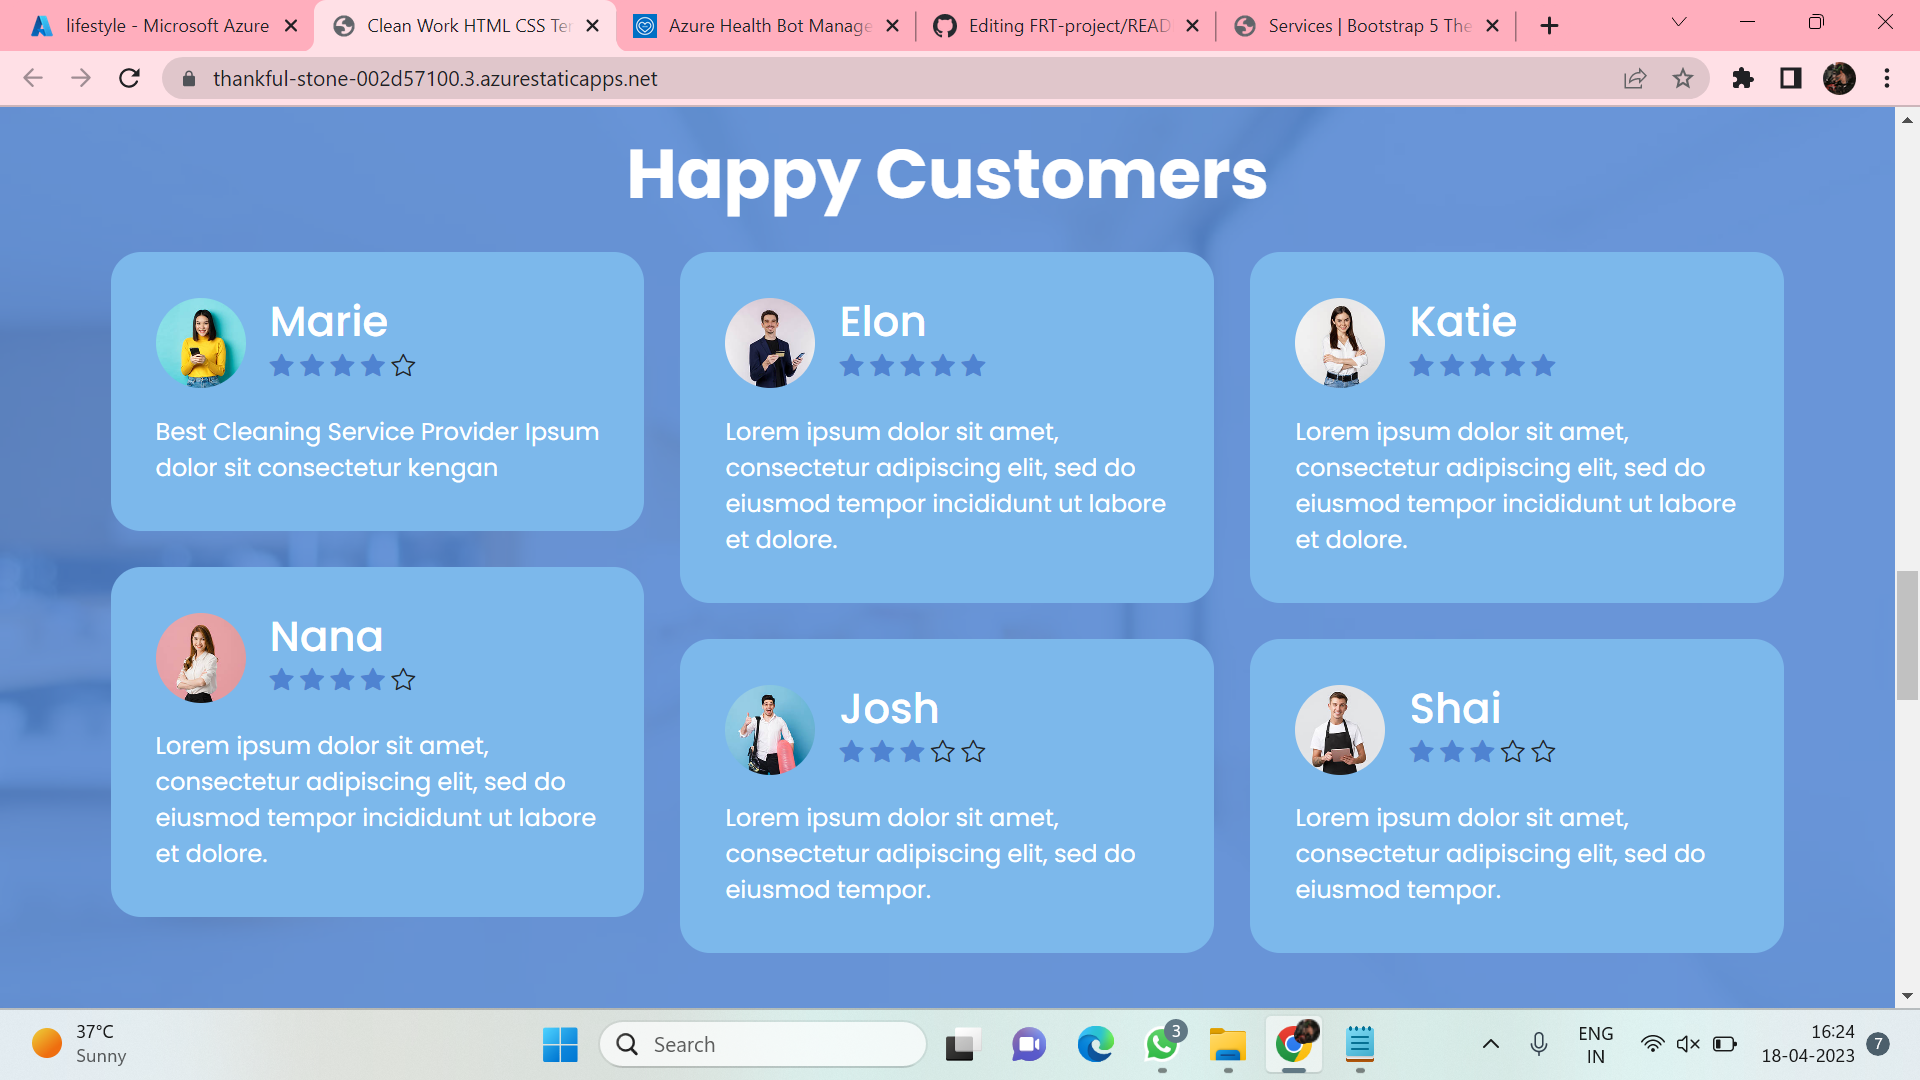
Task: Click the Chrome profile avatar icon
Action: click(x=1840, y=78)
